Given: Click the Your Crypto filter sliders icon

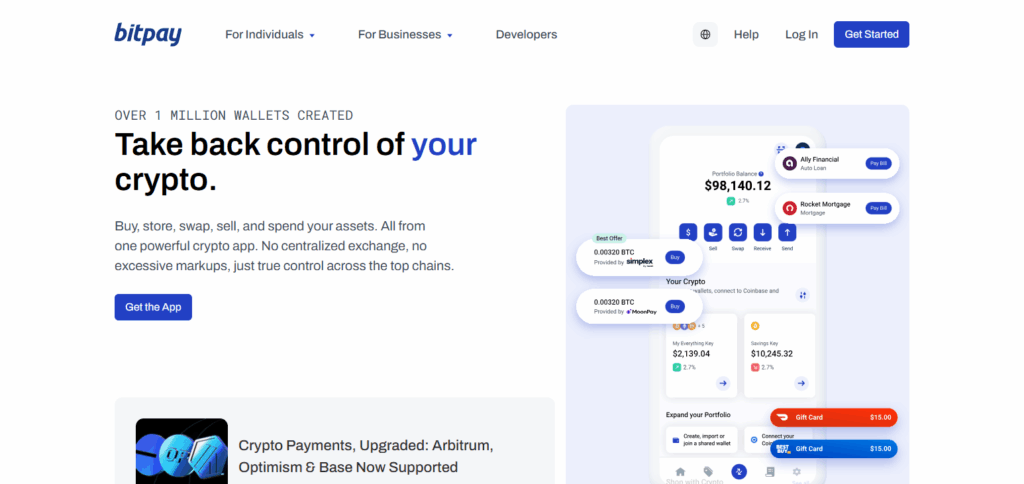Looking at the screenshot, I should coord(803,295).
